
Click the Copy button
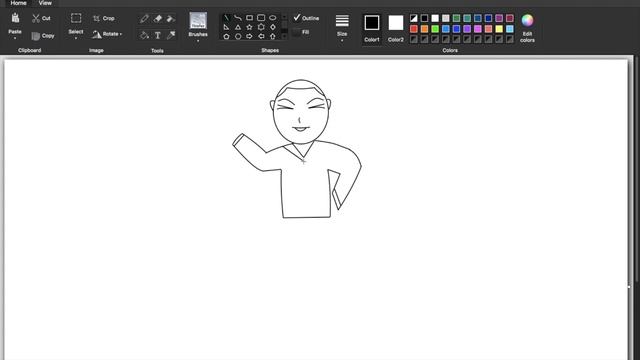pyautogui.click(x=43, y=36)
